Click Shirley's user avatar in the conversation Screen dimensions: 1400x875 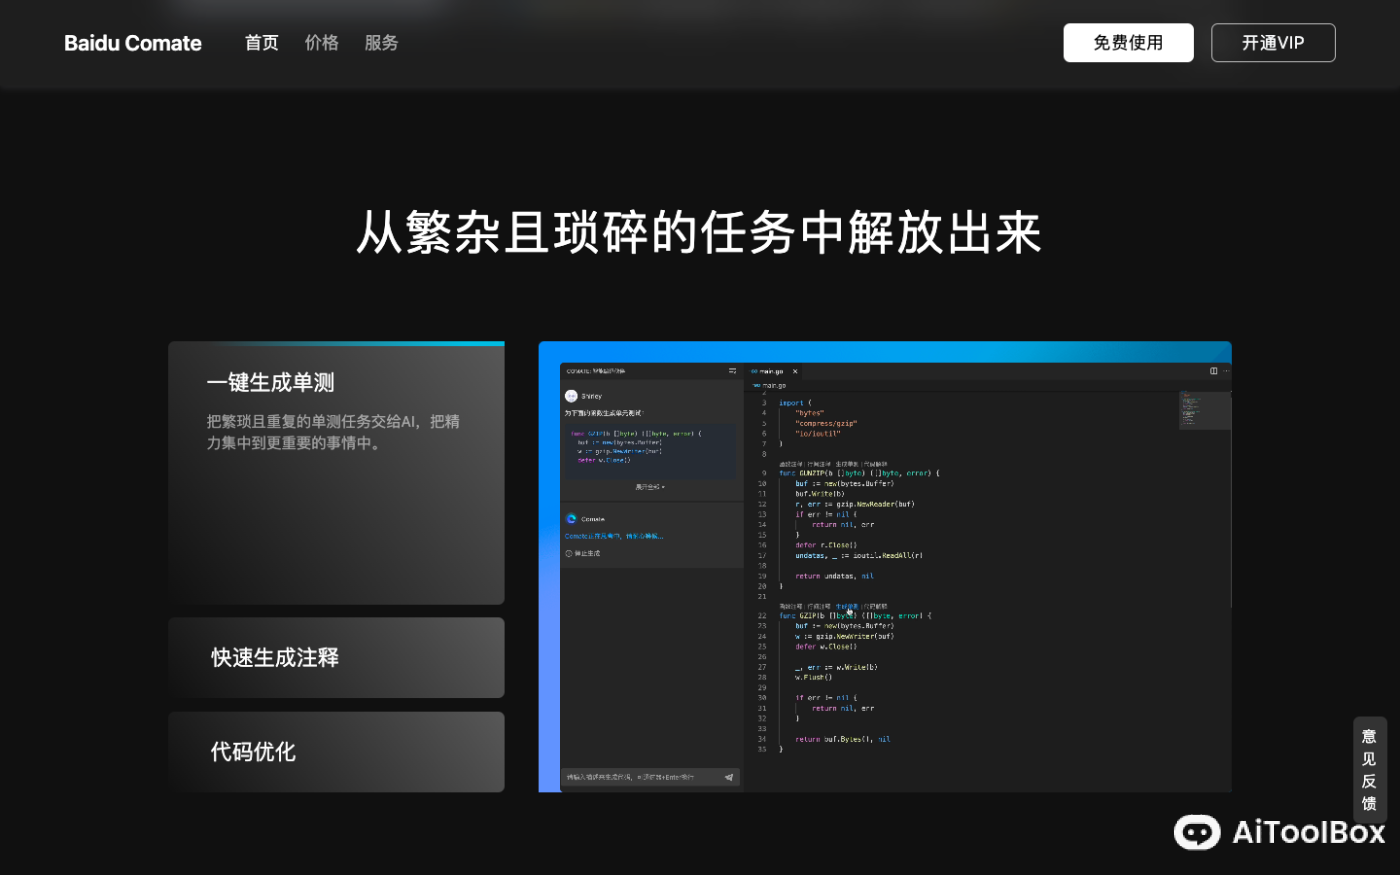[571, 396]
